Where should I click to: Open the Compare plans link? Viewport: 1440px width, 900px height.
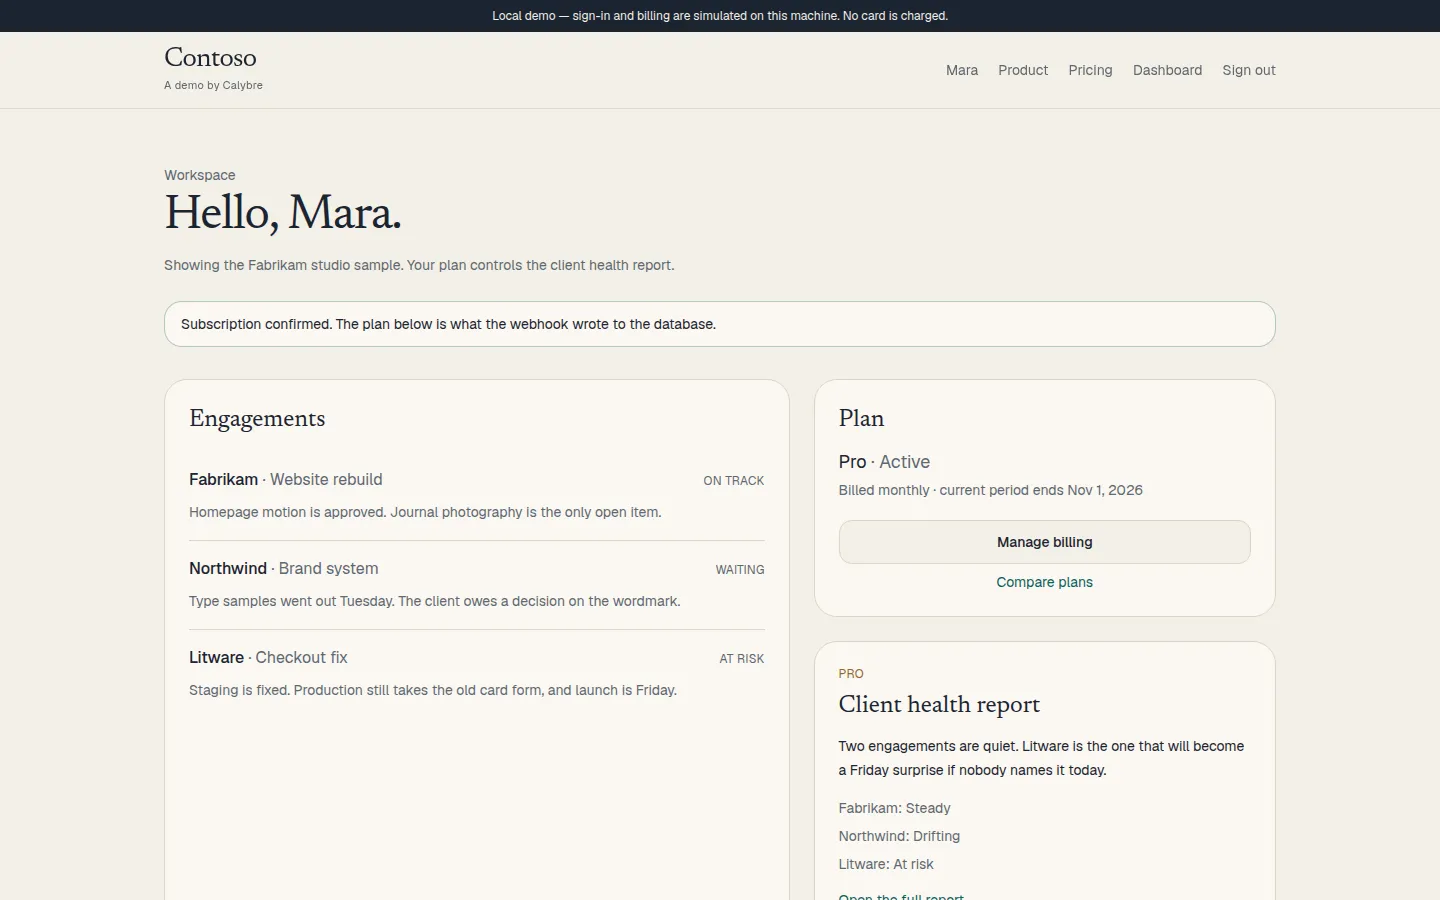point(1045,582)
